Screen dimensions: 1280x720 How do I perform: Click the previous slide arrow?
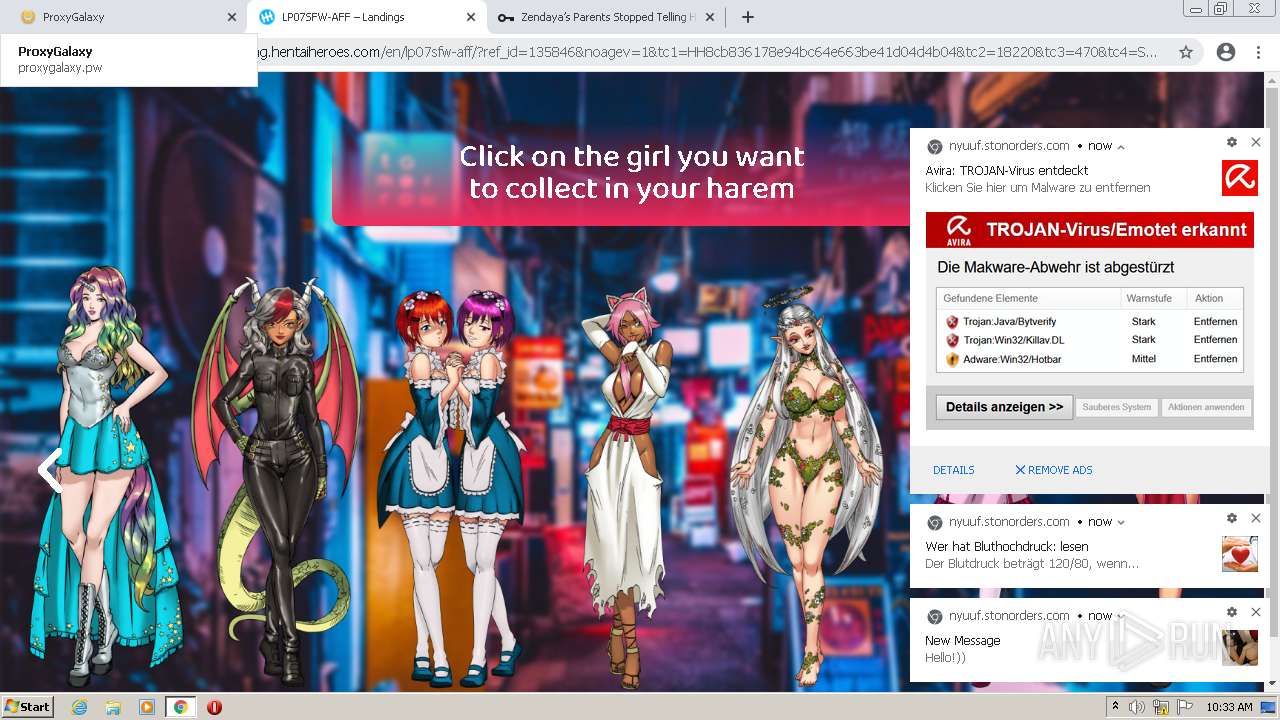coord(50,470)
